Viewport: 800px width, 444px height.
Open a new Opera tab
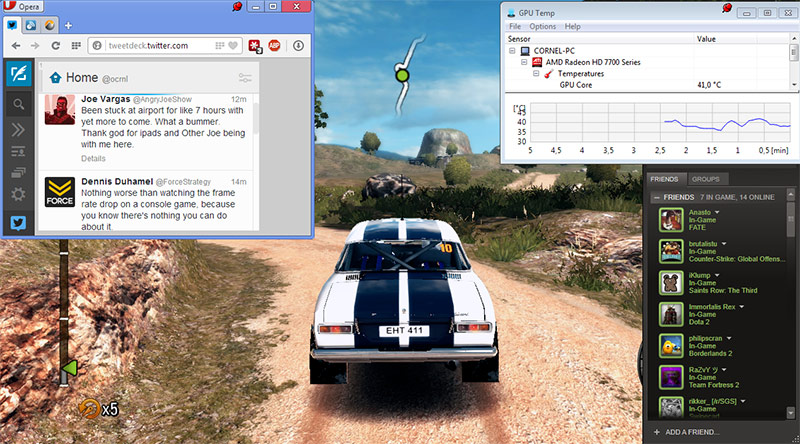click(x=68, y=25)
